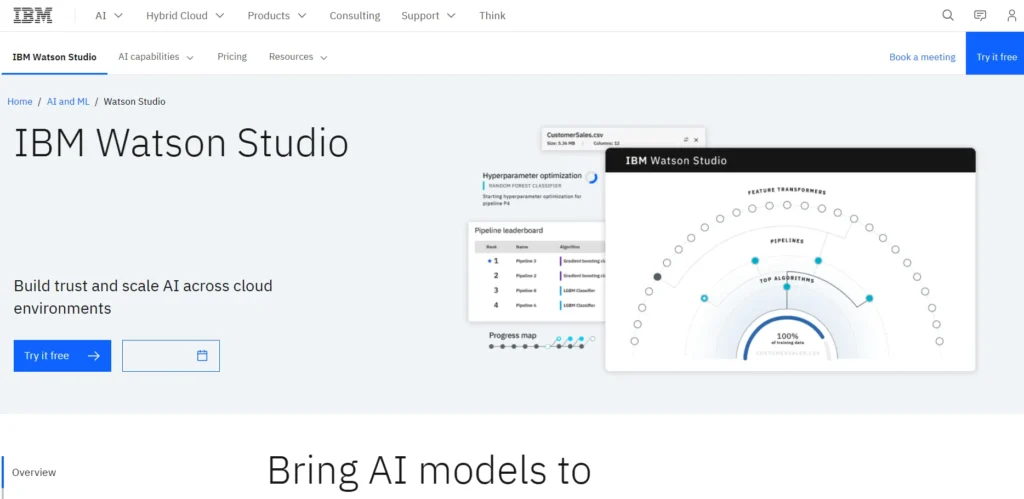1024x499 pixels.
Task: Open the AI and ML breadcrumb link
Action: point(68,101)
